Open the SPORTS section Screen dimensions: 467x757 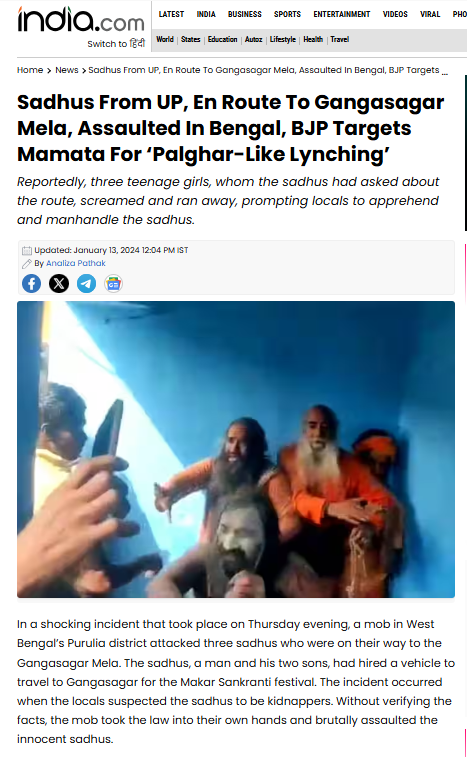point(287,14)
